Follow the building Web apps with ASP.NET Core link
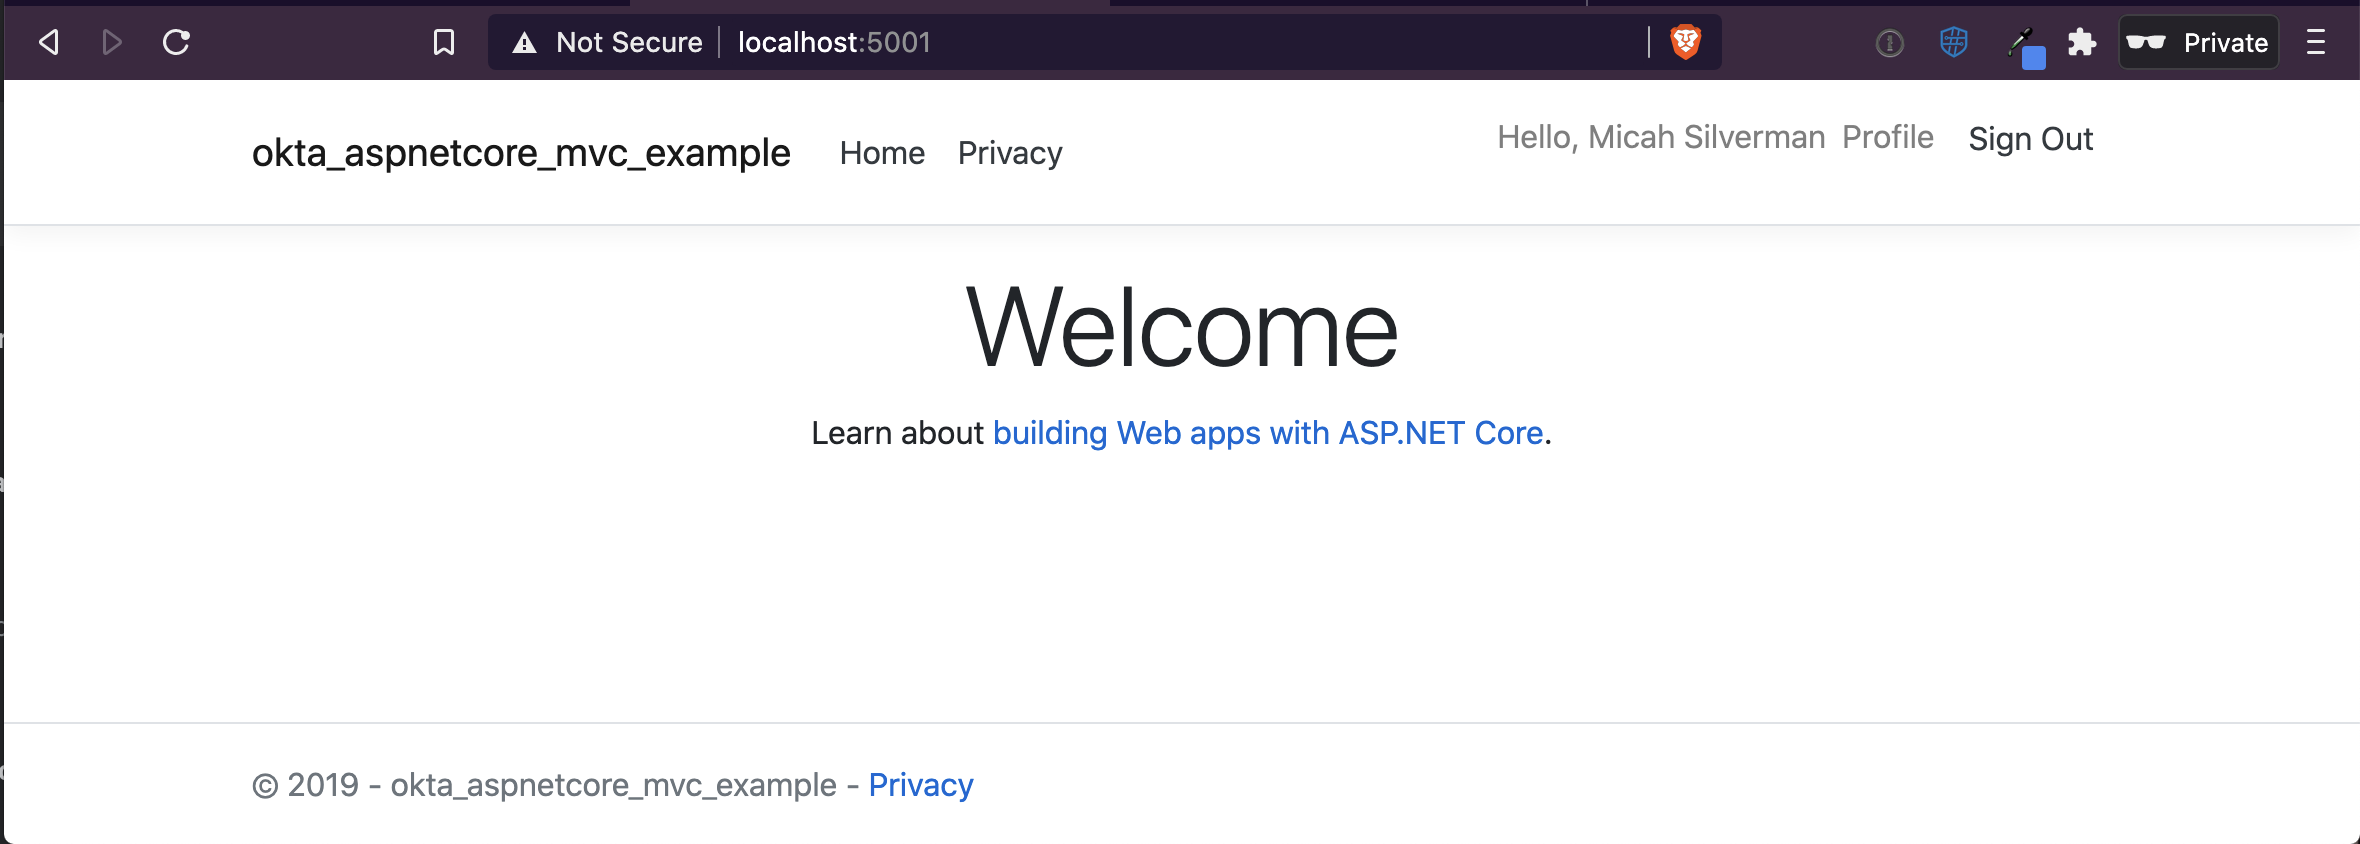Screen dimensions: 2360x844 click(1268, 433)
